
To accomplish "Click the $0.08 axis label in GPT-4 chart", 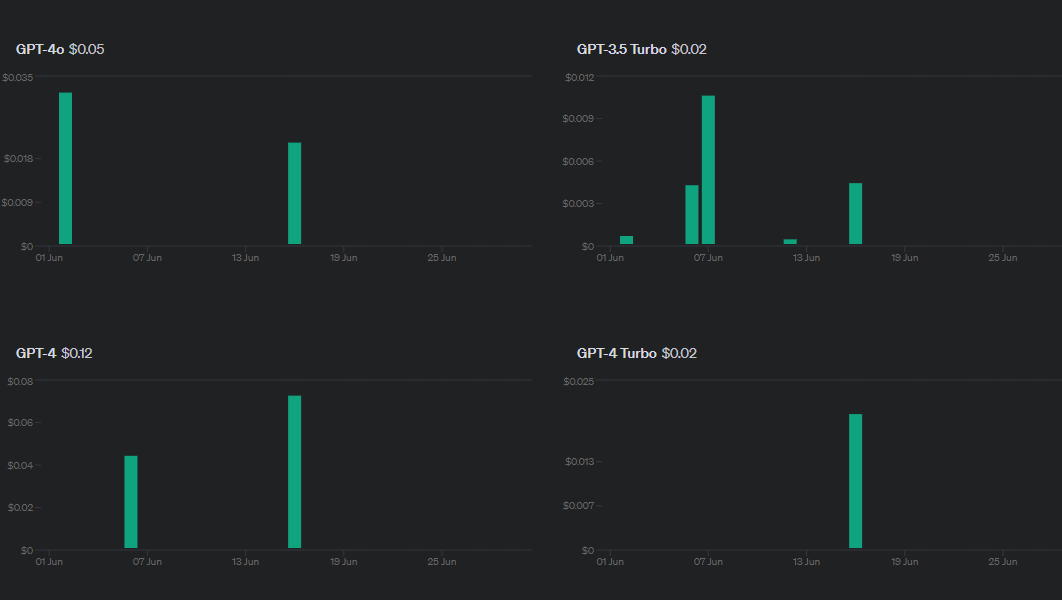I will pyautogui.click(x=20, y=381).
